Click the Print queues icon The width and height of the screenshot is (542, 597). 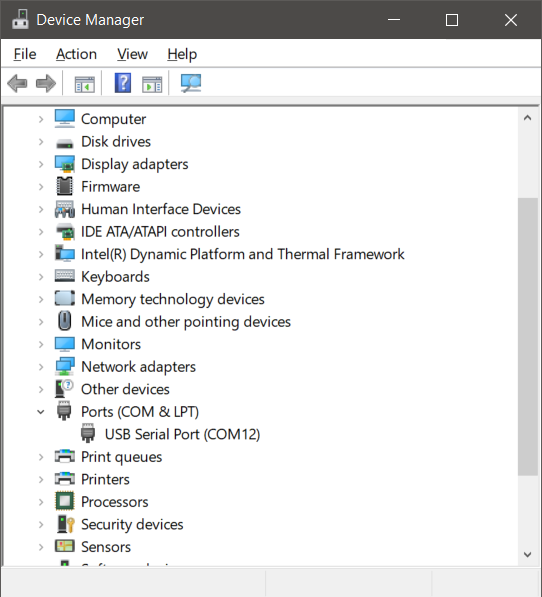click(x=65, y=455)
